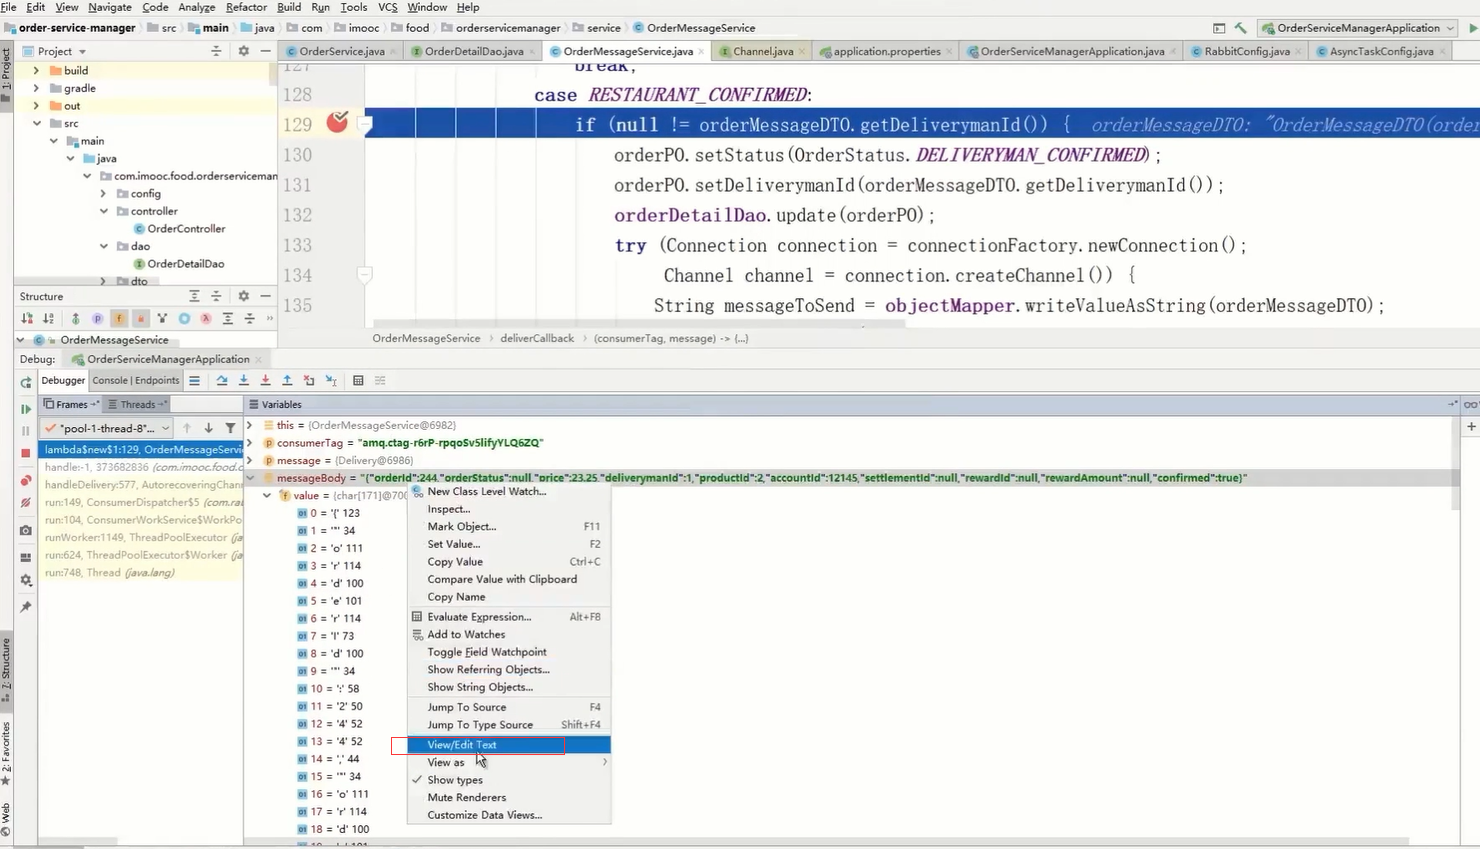Click breakpoint on line 129
The image size is (1480, 849).
point(337,123)
